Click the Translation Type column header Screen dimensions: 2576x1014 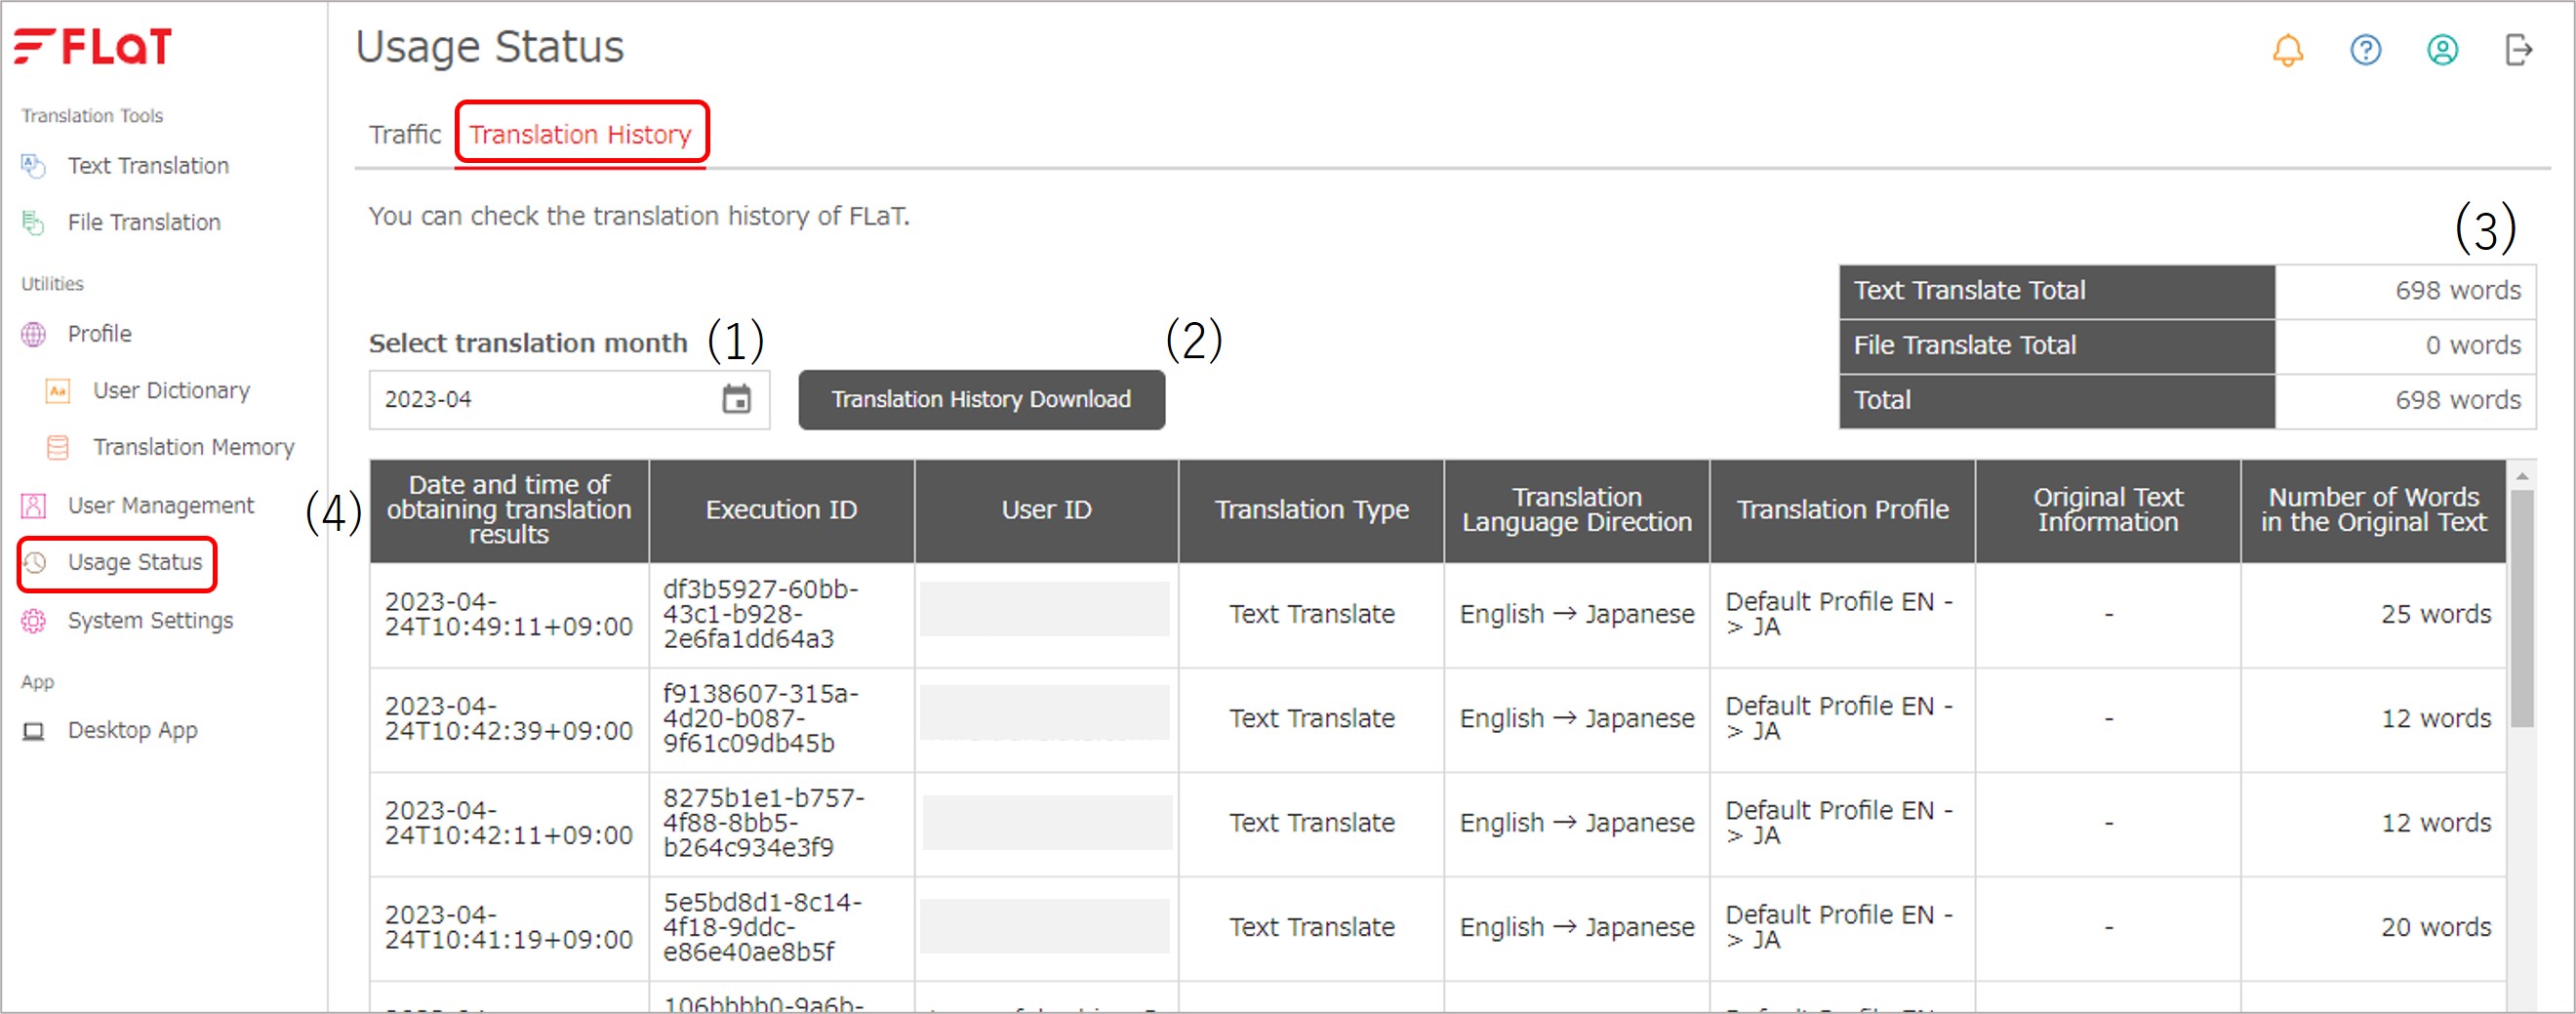(x=1311, y=510)
